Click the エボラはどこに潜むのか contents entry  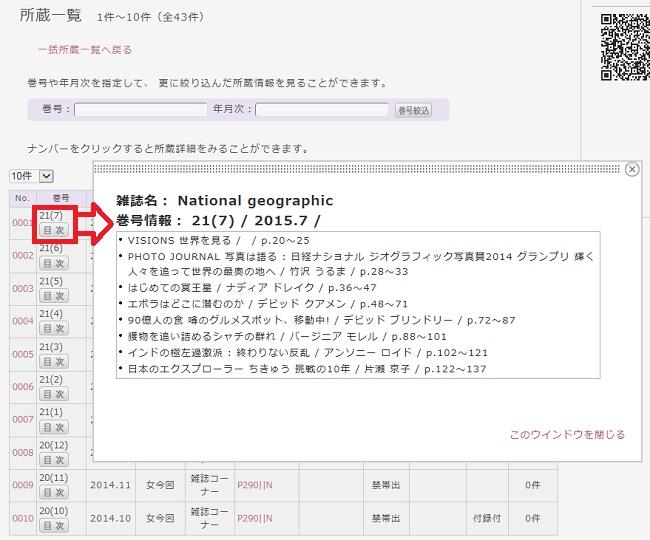pos(268,304)
